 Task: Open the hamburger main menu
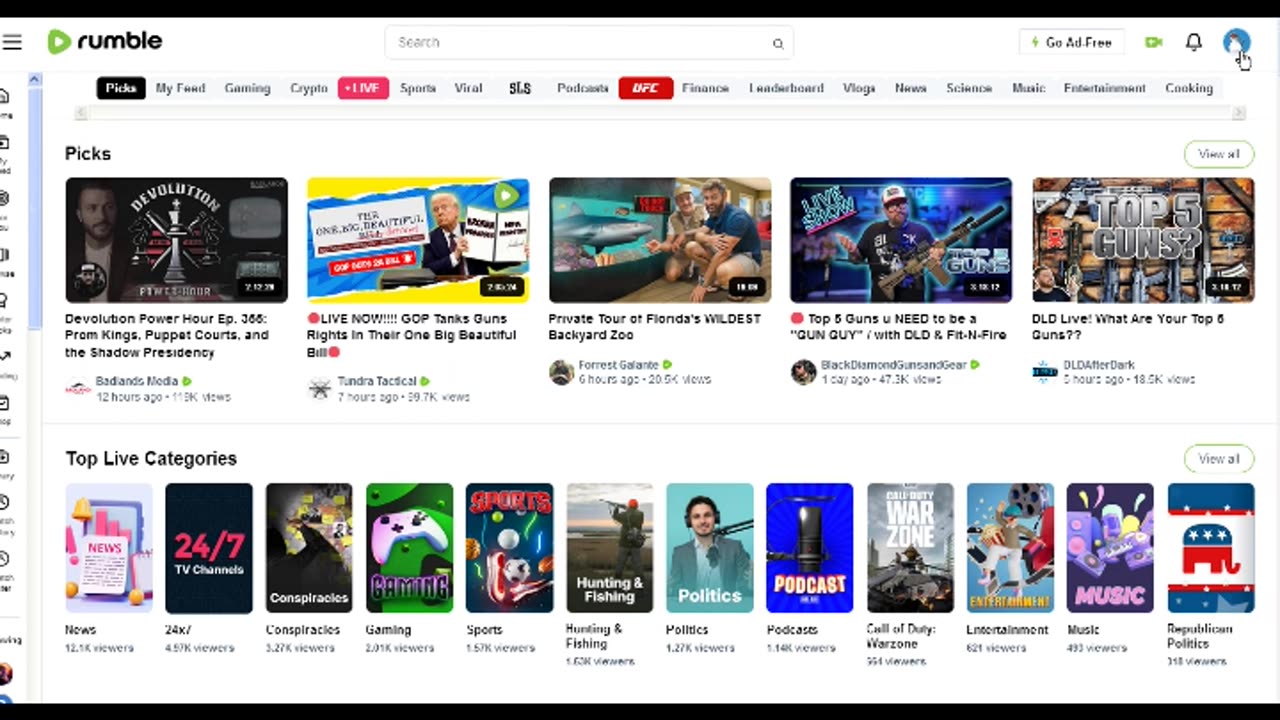12,42
